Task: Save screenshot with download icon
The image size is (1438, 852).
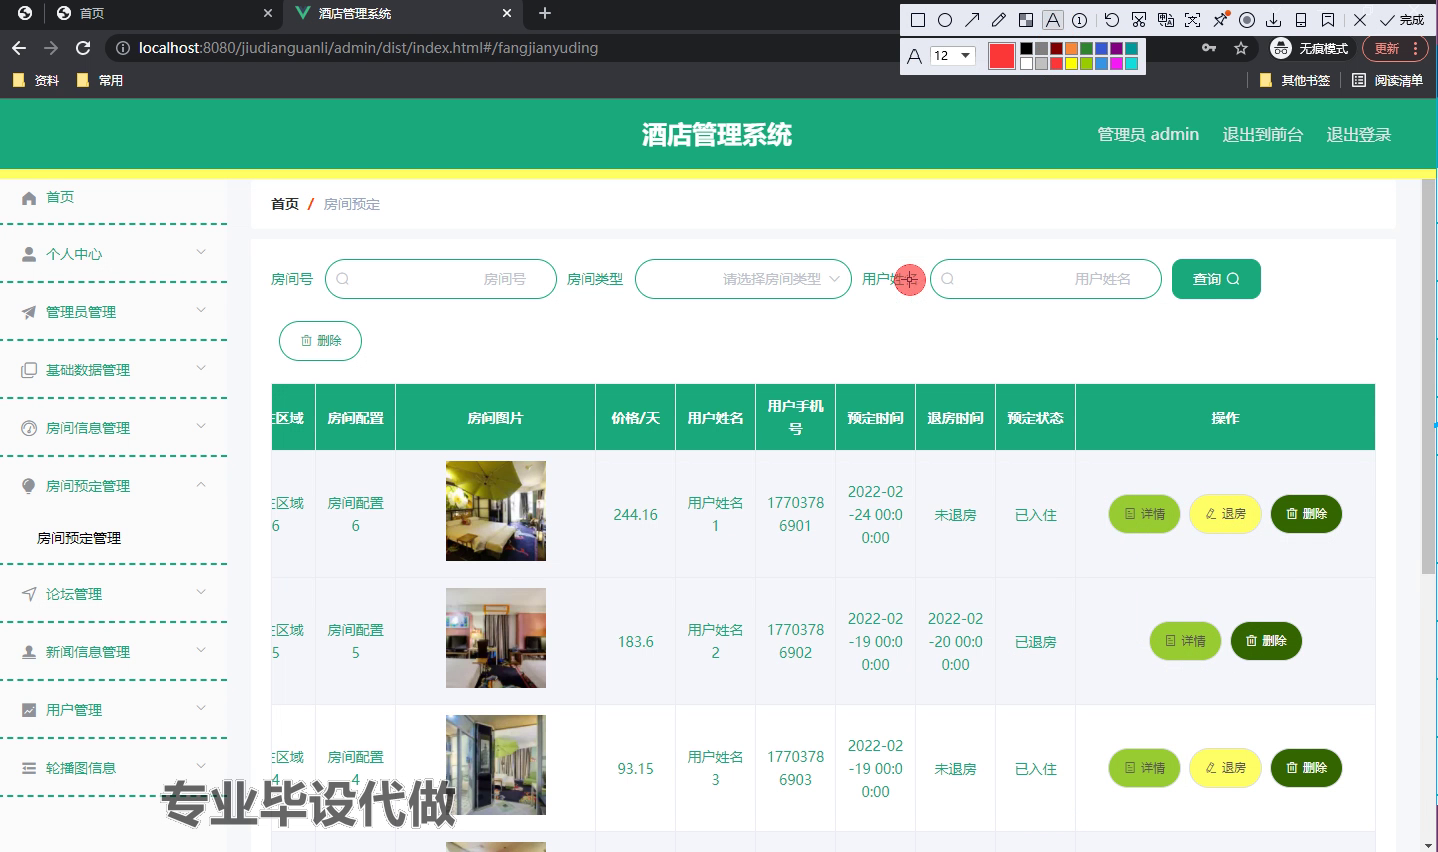Action: [1274, 20]
